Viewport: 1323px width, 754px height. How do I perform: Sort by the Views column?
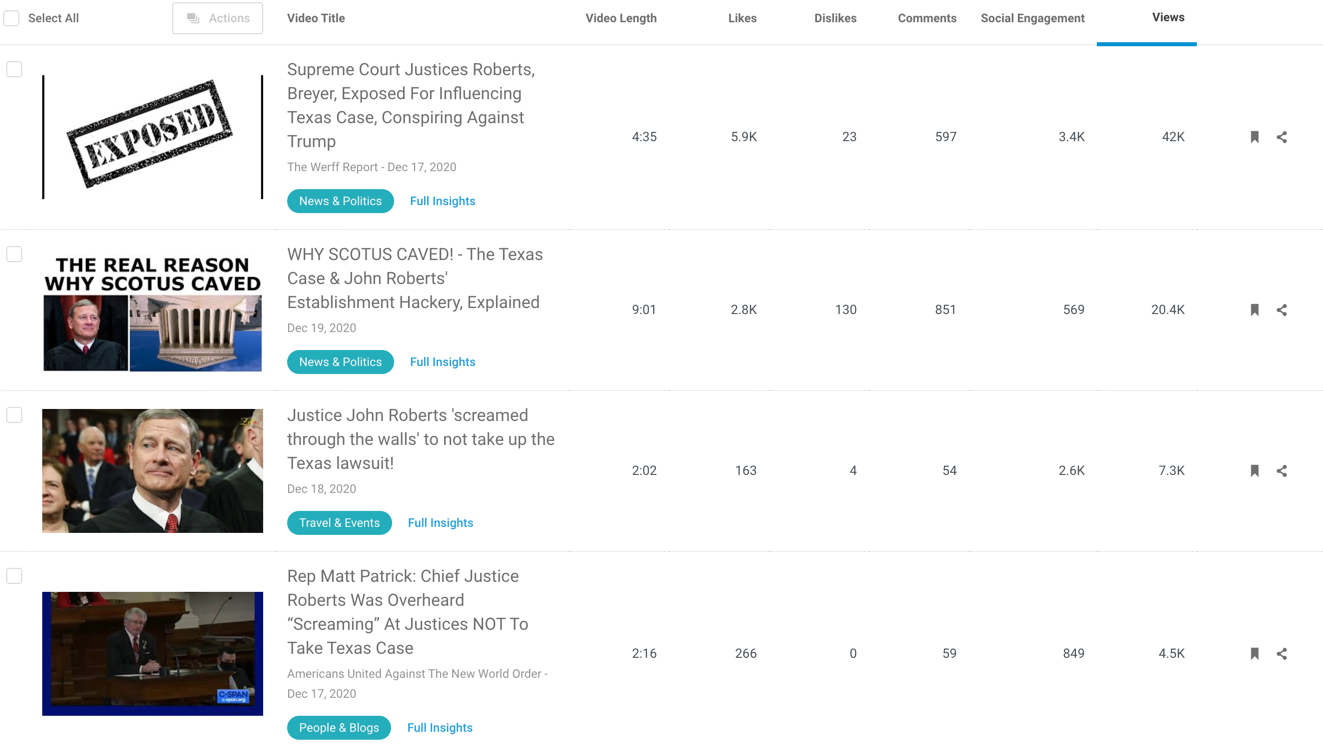[x=1167, y=18]
